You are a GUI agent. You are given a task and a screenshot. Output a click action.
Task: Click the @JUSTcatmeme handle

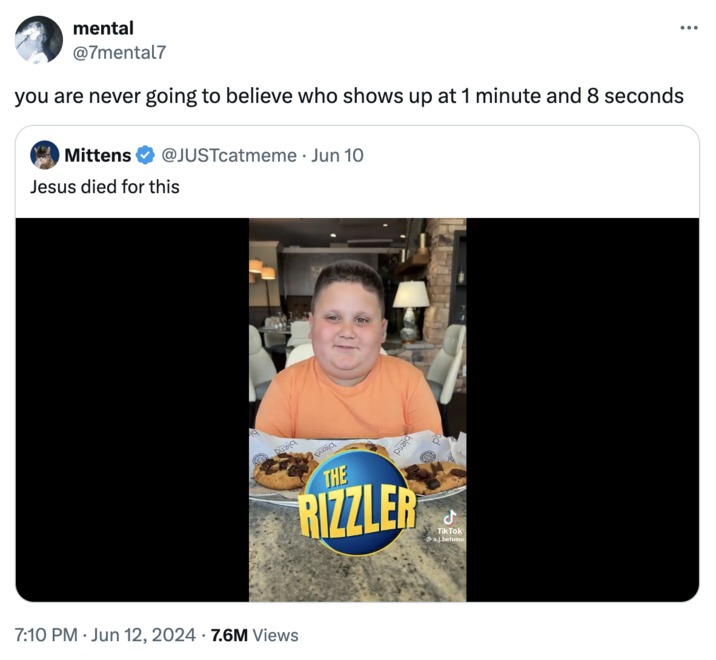tap(229, 155)
